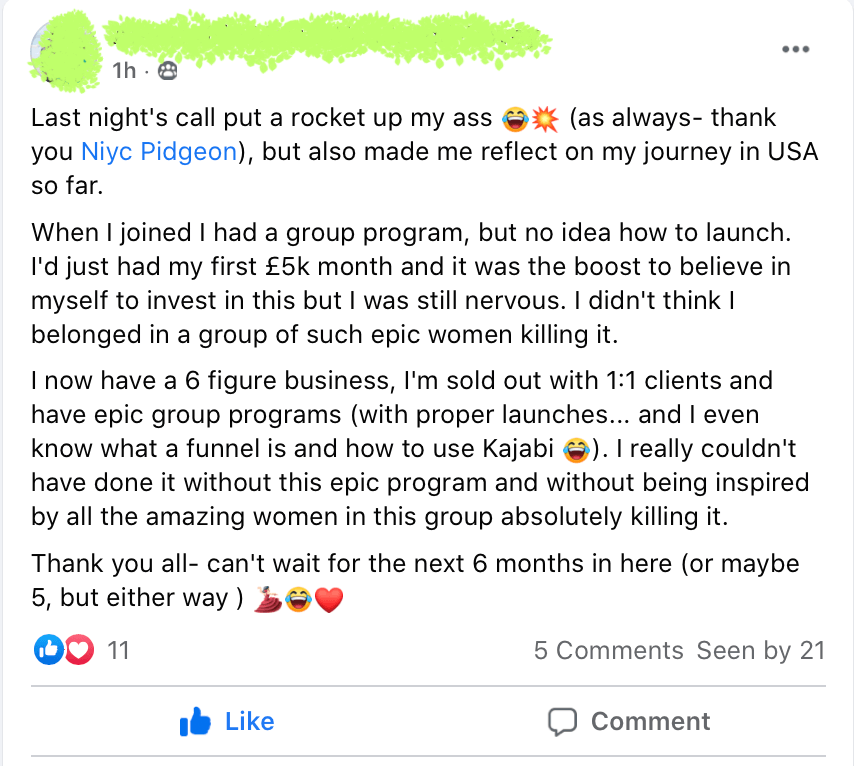Click the group privacy icon beside timestamp
This screenshot has width=854, height=766.
(x=167, y=70)
